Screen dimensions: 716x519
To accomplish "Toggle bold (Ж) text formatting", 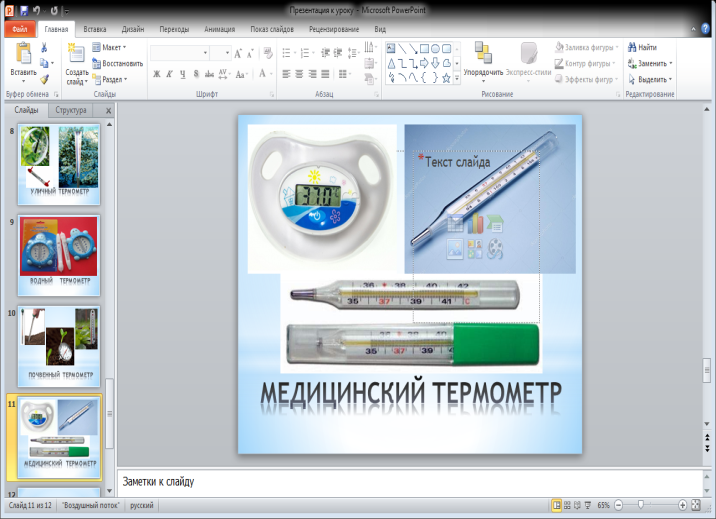I will 156,73.
